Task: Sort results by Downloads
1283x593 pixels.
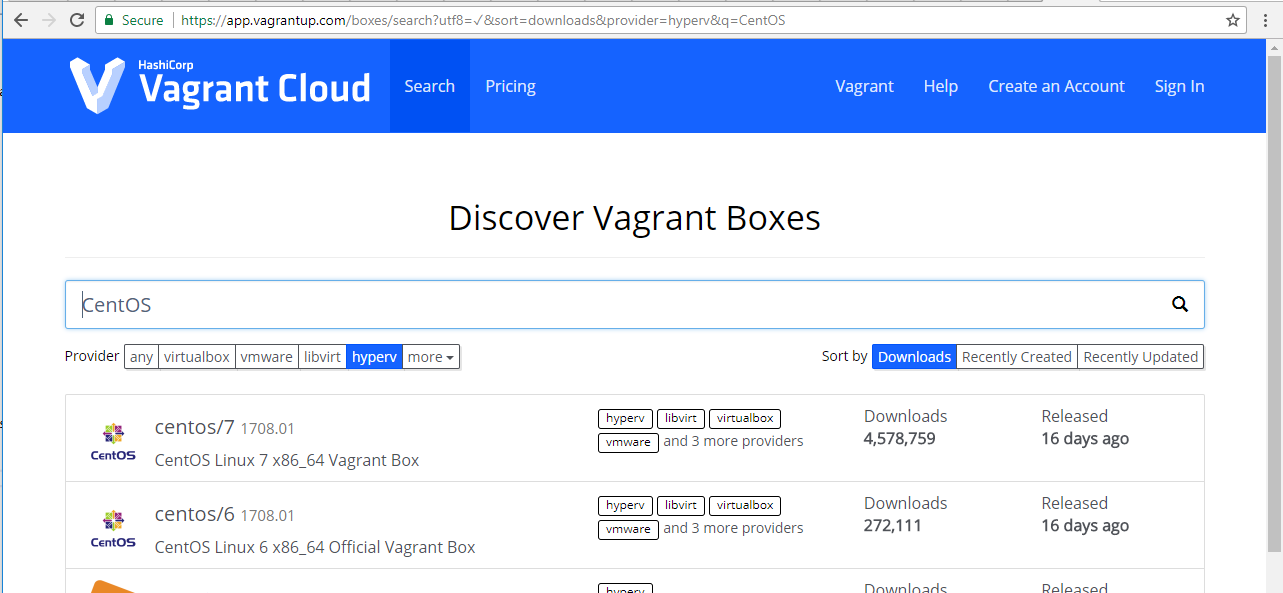Action: tap(915, 357)
